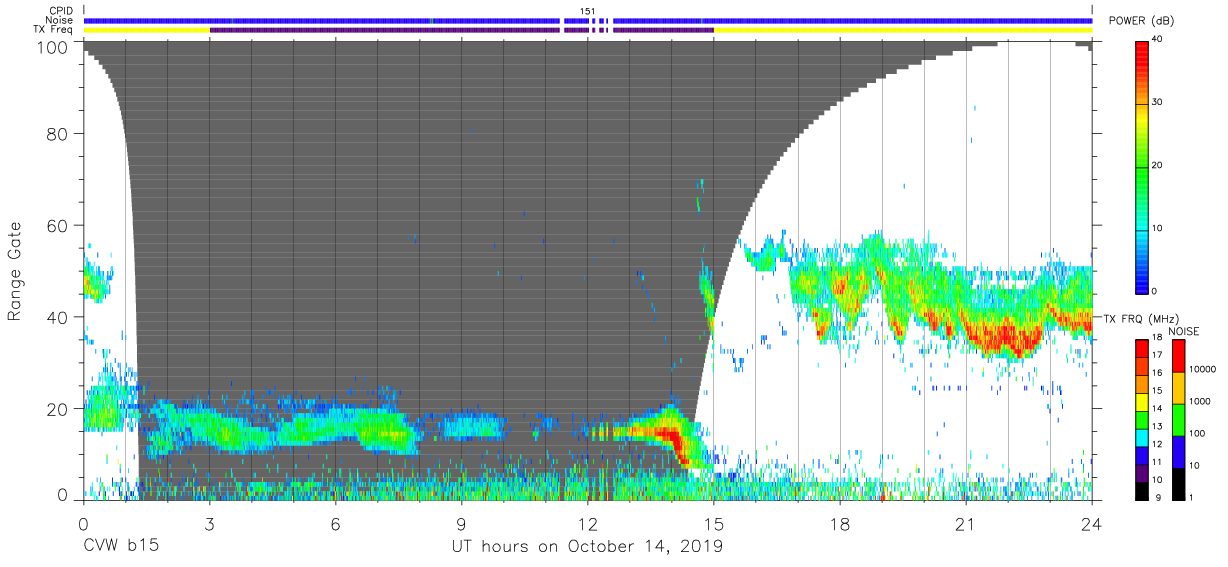Pick the blue segment of the NOISE color bar
The image size is (1228, 567).
[x=1177, y=452]
